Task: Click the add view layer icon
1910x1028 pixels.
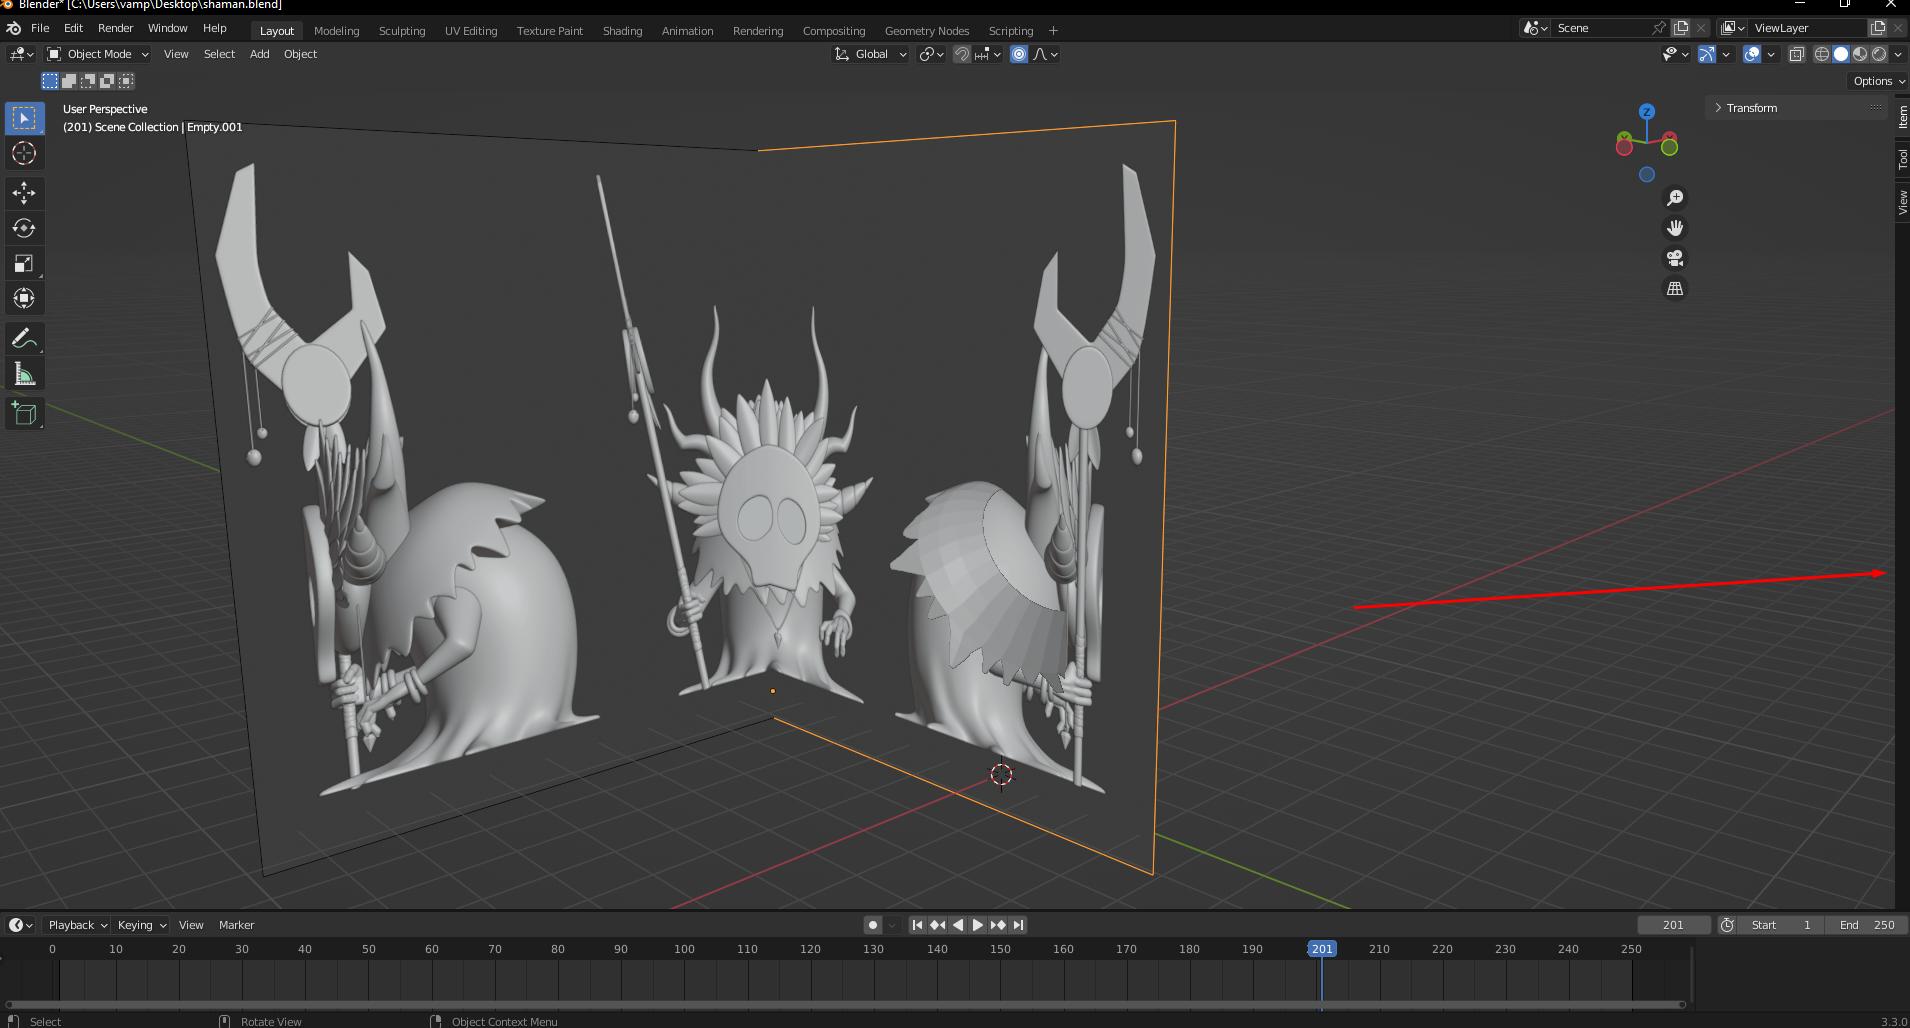Action: [1878, 28]
